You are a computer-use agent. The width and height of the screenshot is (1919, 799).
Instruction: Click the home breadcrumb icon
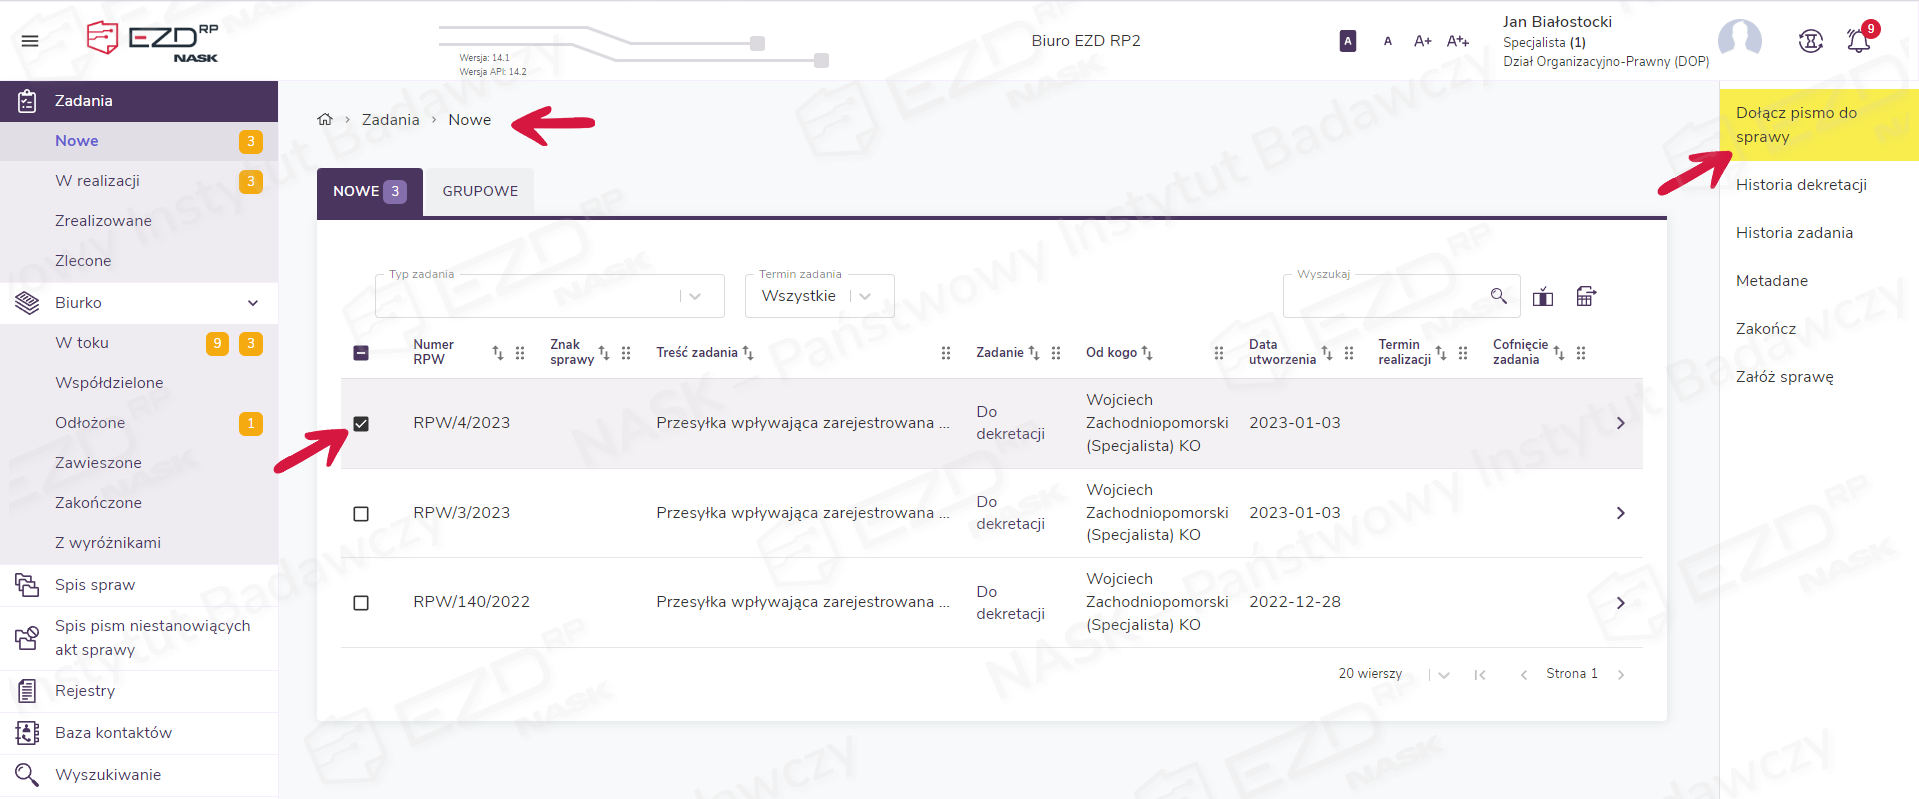tap(325, 120)
